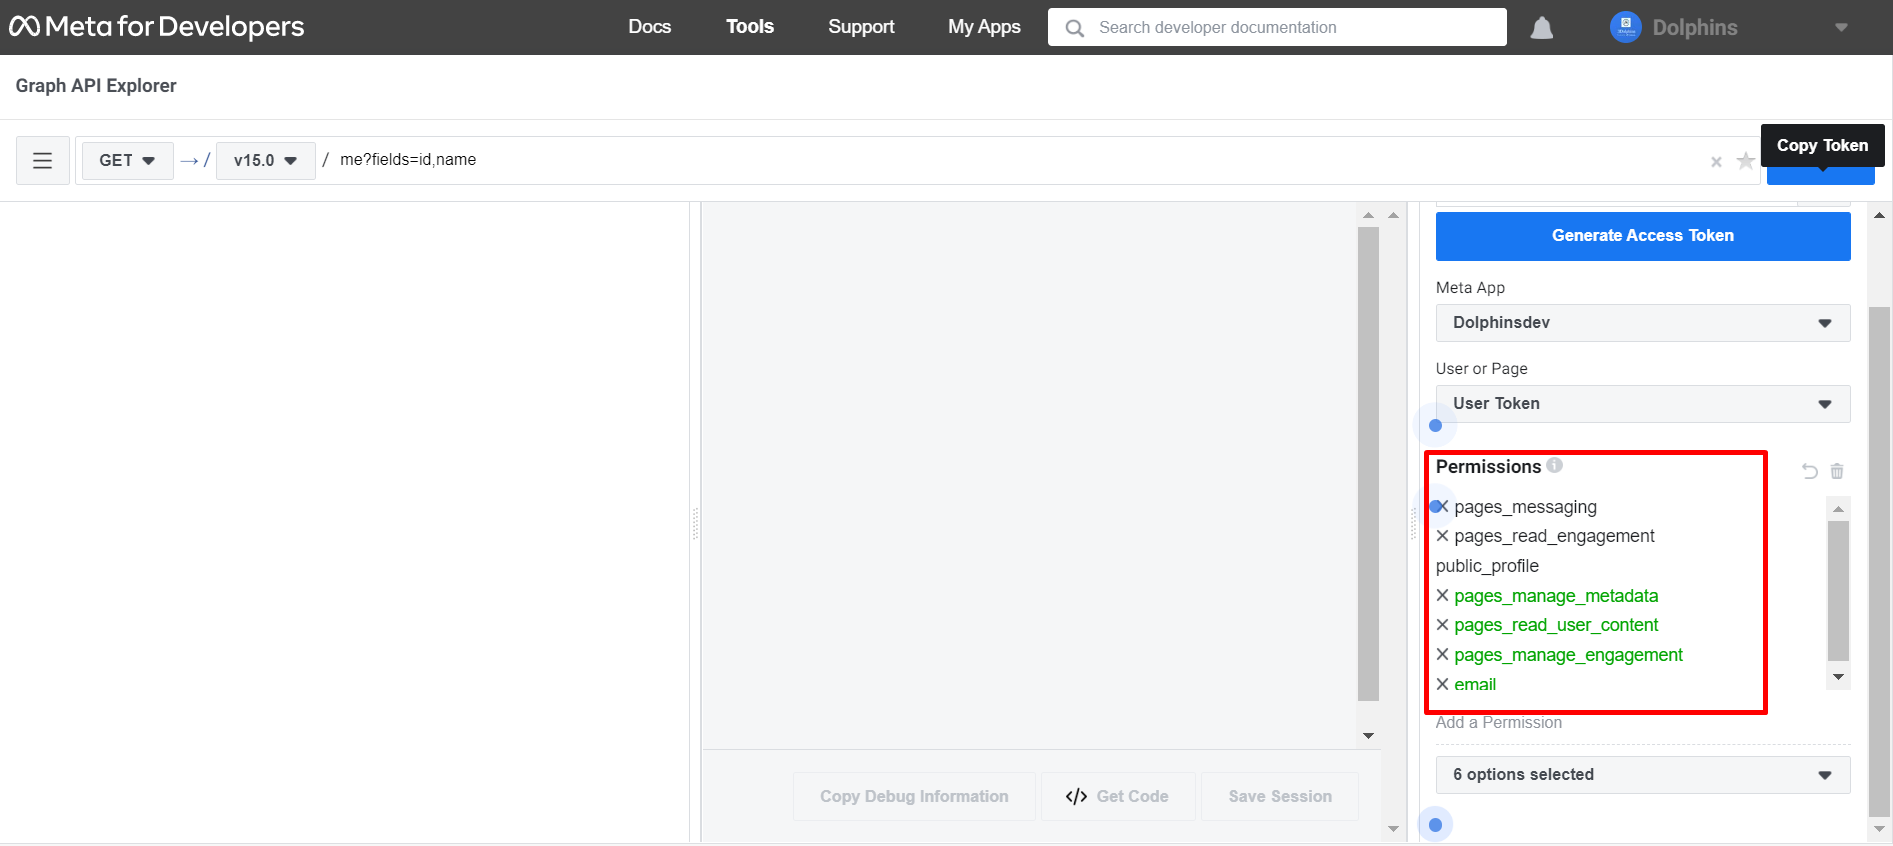This screenshot has width=1893, height=846.
Task: Focus the search developer documentation field
Action: point(1290,28)
